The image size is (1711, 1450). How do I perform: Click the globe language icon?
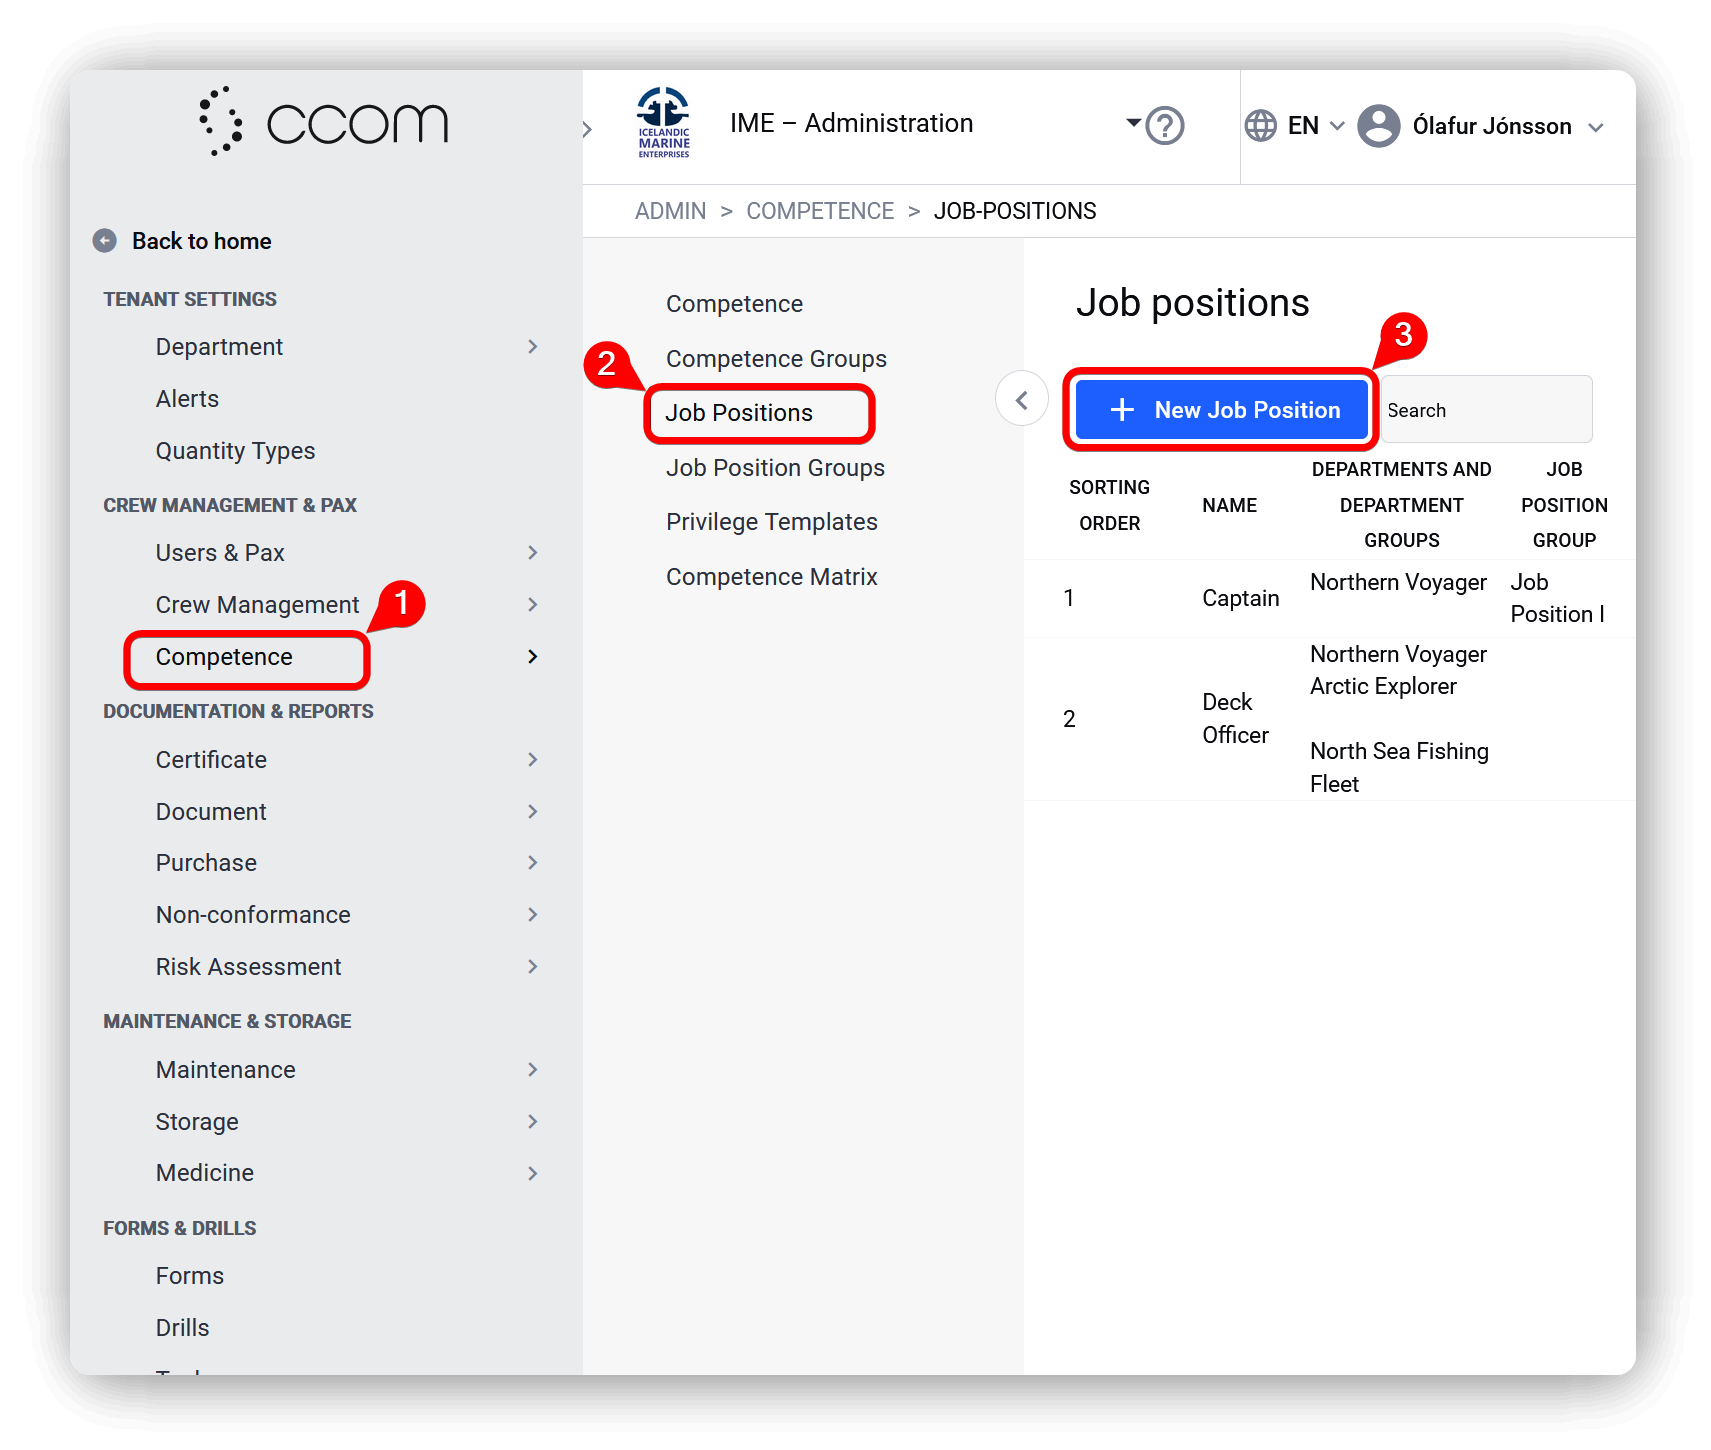(x=1260, y=126)
